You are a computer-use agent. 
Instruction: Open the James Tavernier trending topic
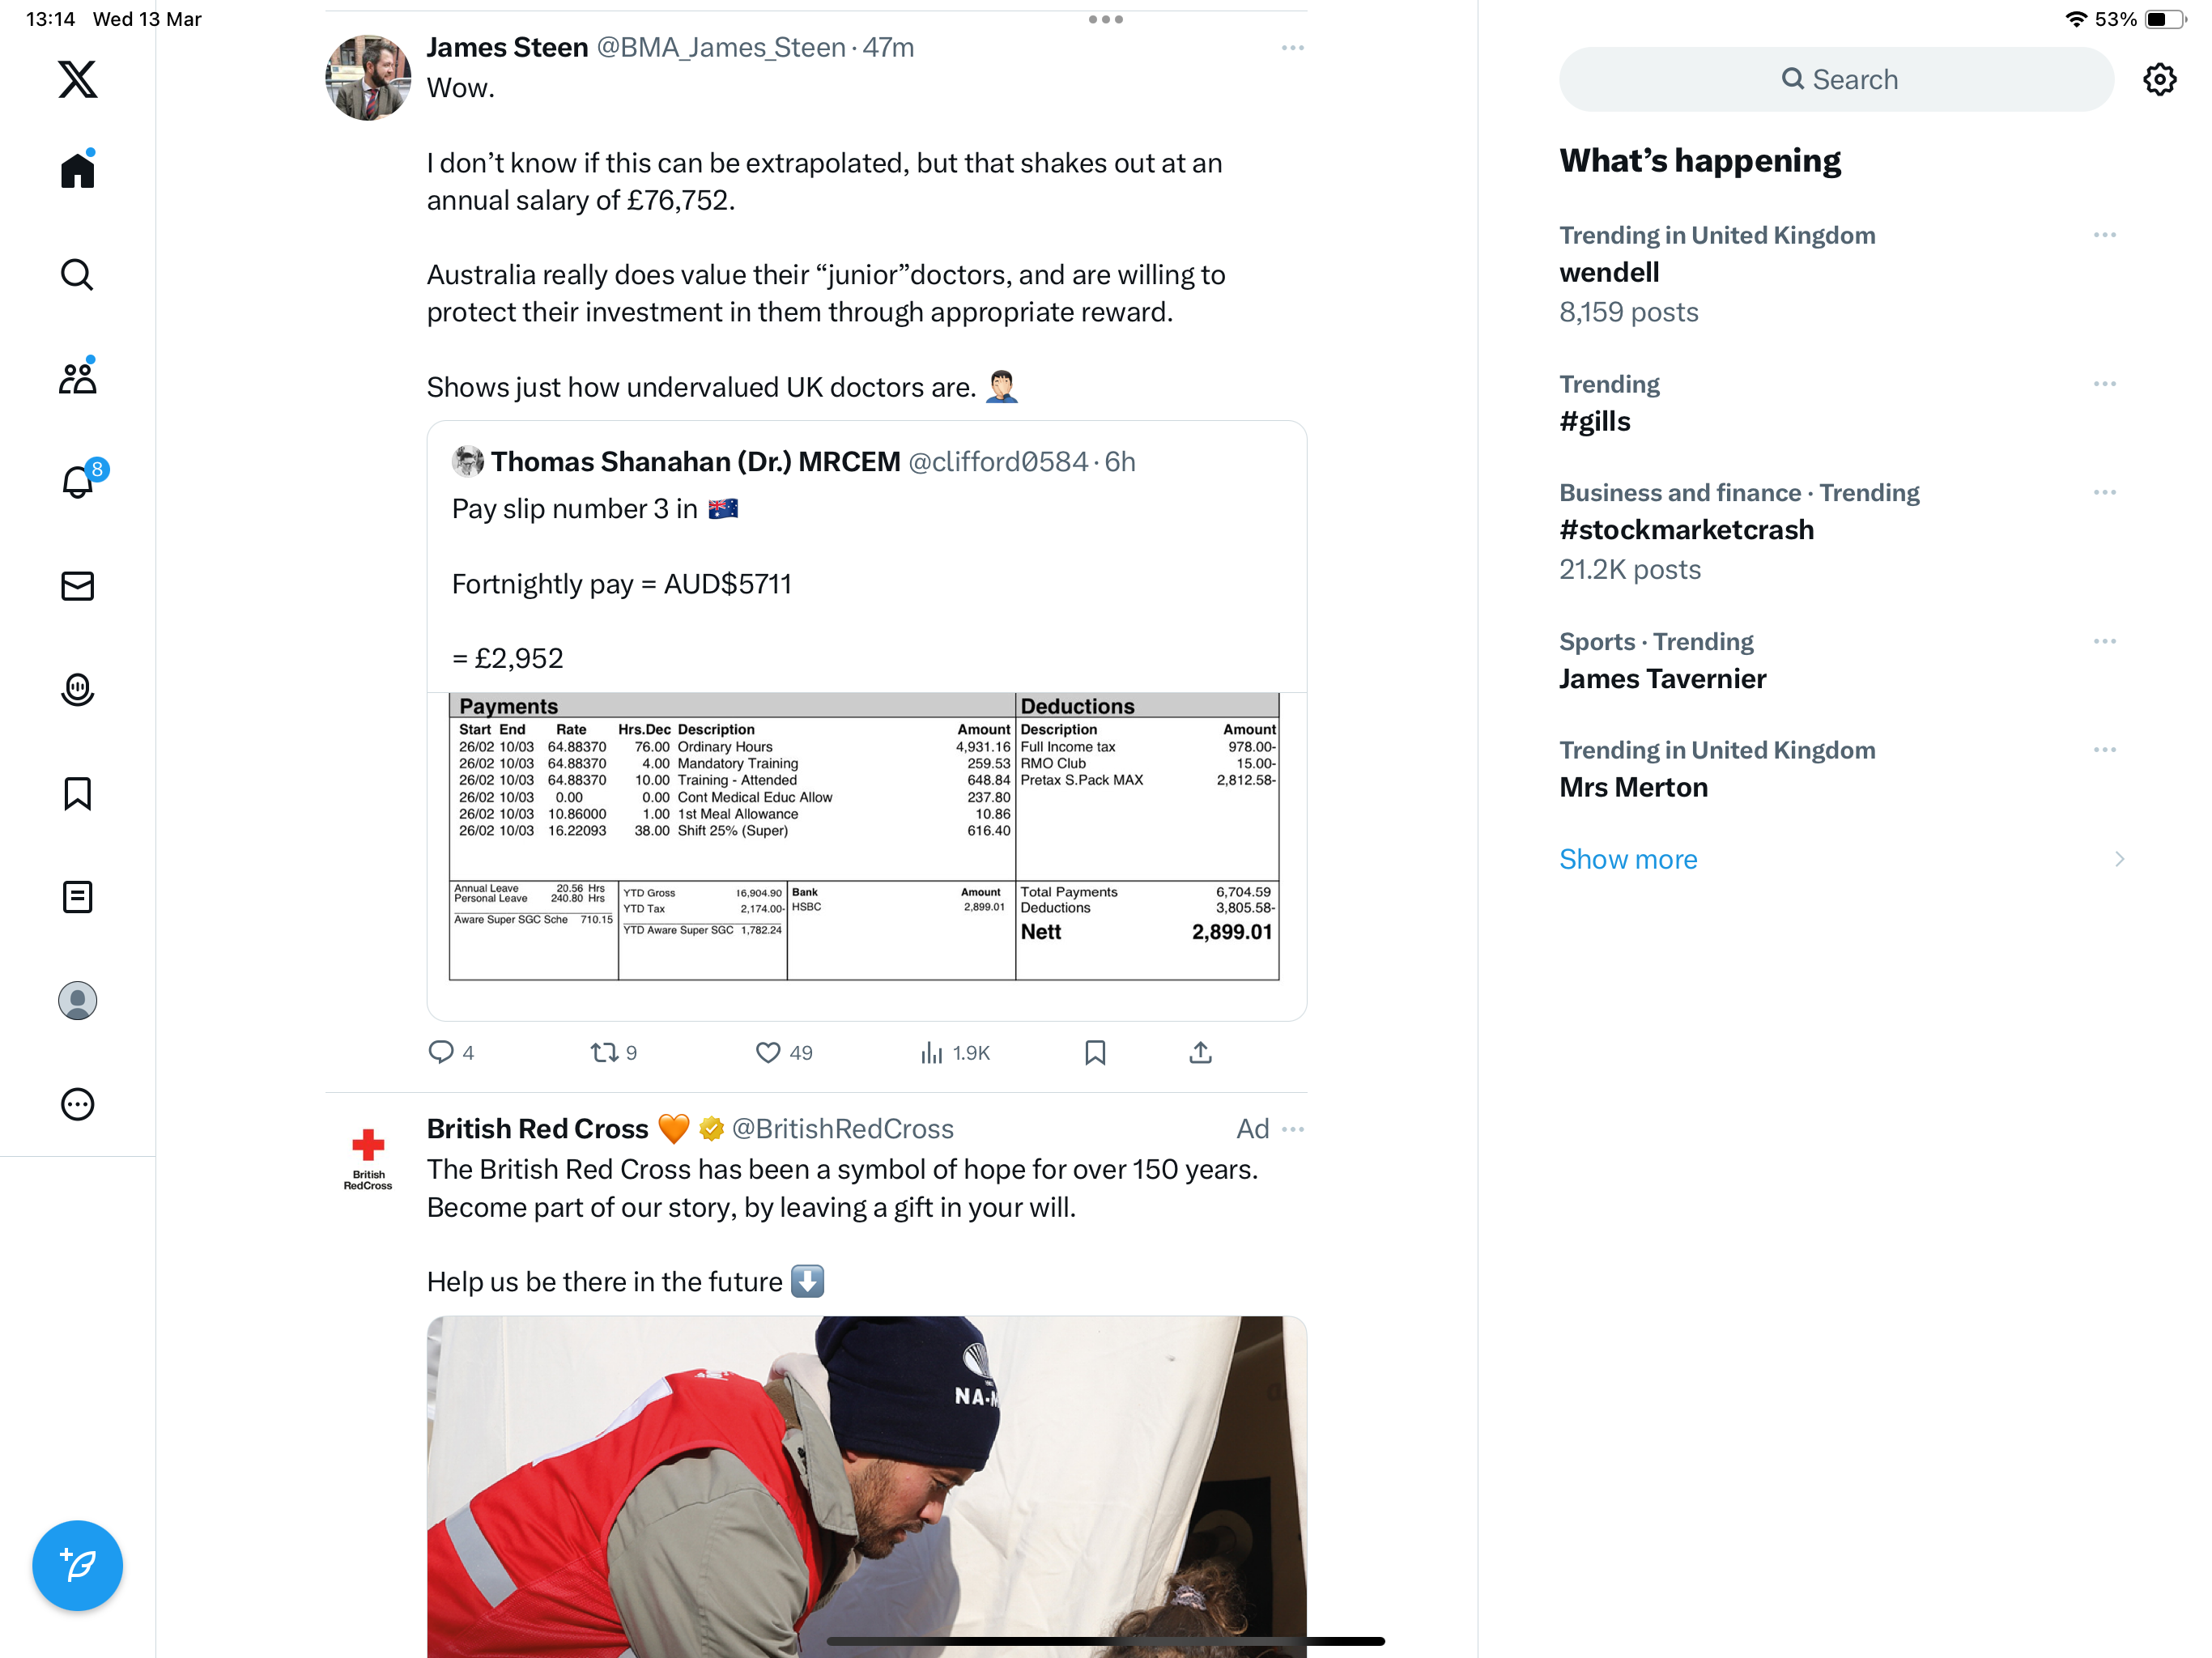coord(1662,679)
